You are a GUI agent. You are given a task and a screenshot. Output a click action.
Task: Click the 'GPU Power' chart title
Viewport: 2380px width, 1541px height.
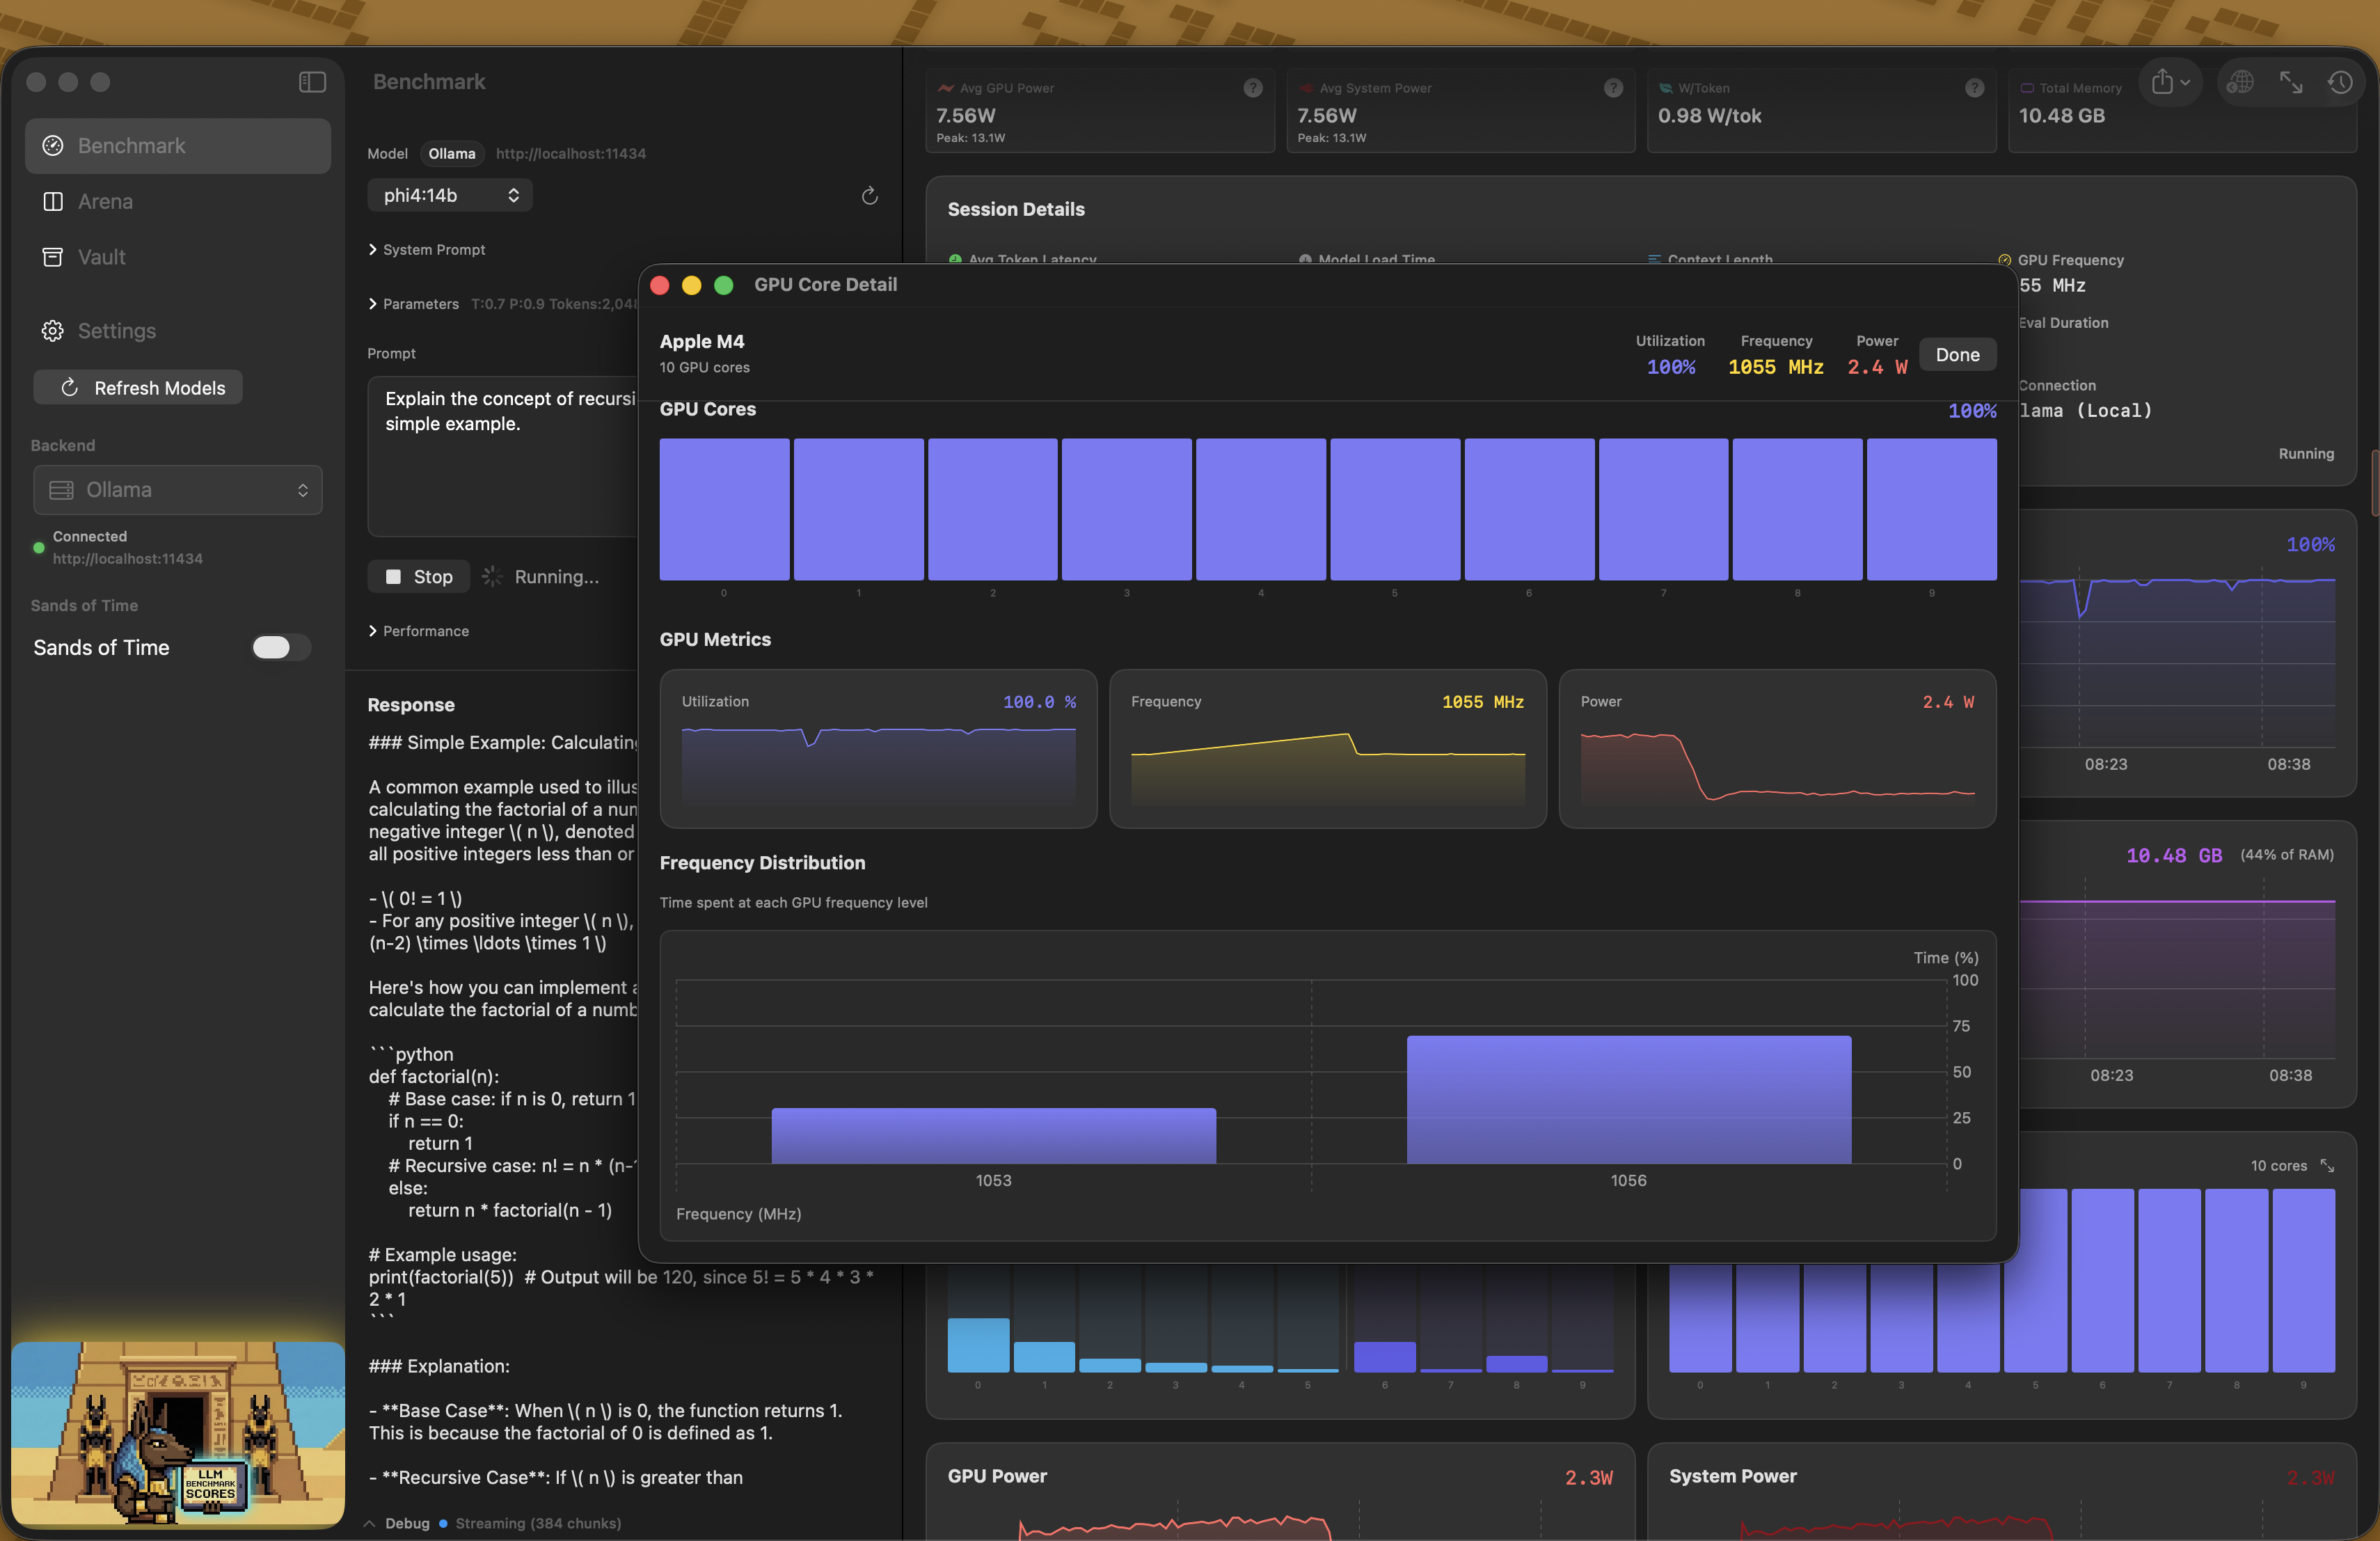coord(997,1476)
